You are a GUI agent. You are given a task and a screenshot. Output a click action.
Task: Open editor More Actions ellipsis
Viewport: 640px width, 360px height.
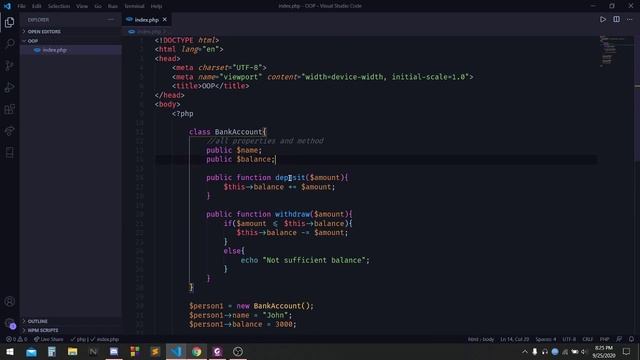pos(630,19)
